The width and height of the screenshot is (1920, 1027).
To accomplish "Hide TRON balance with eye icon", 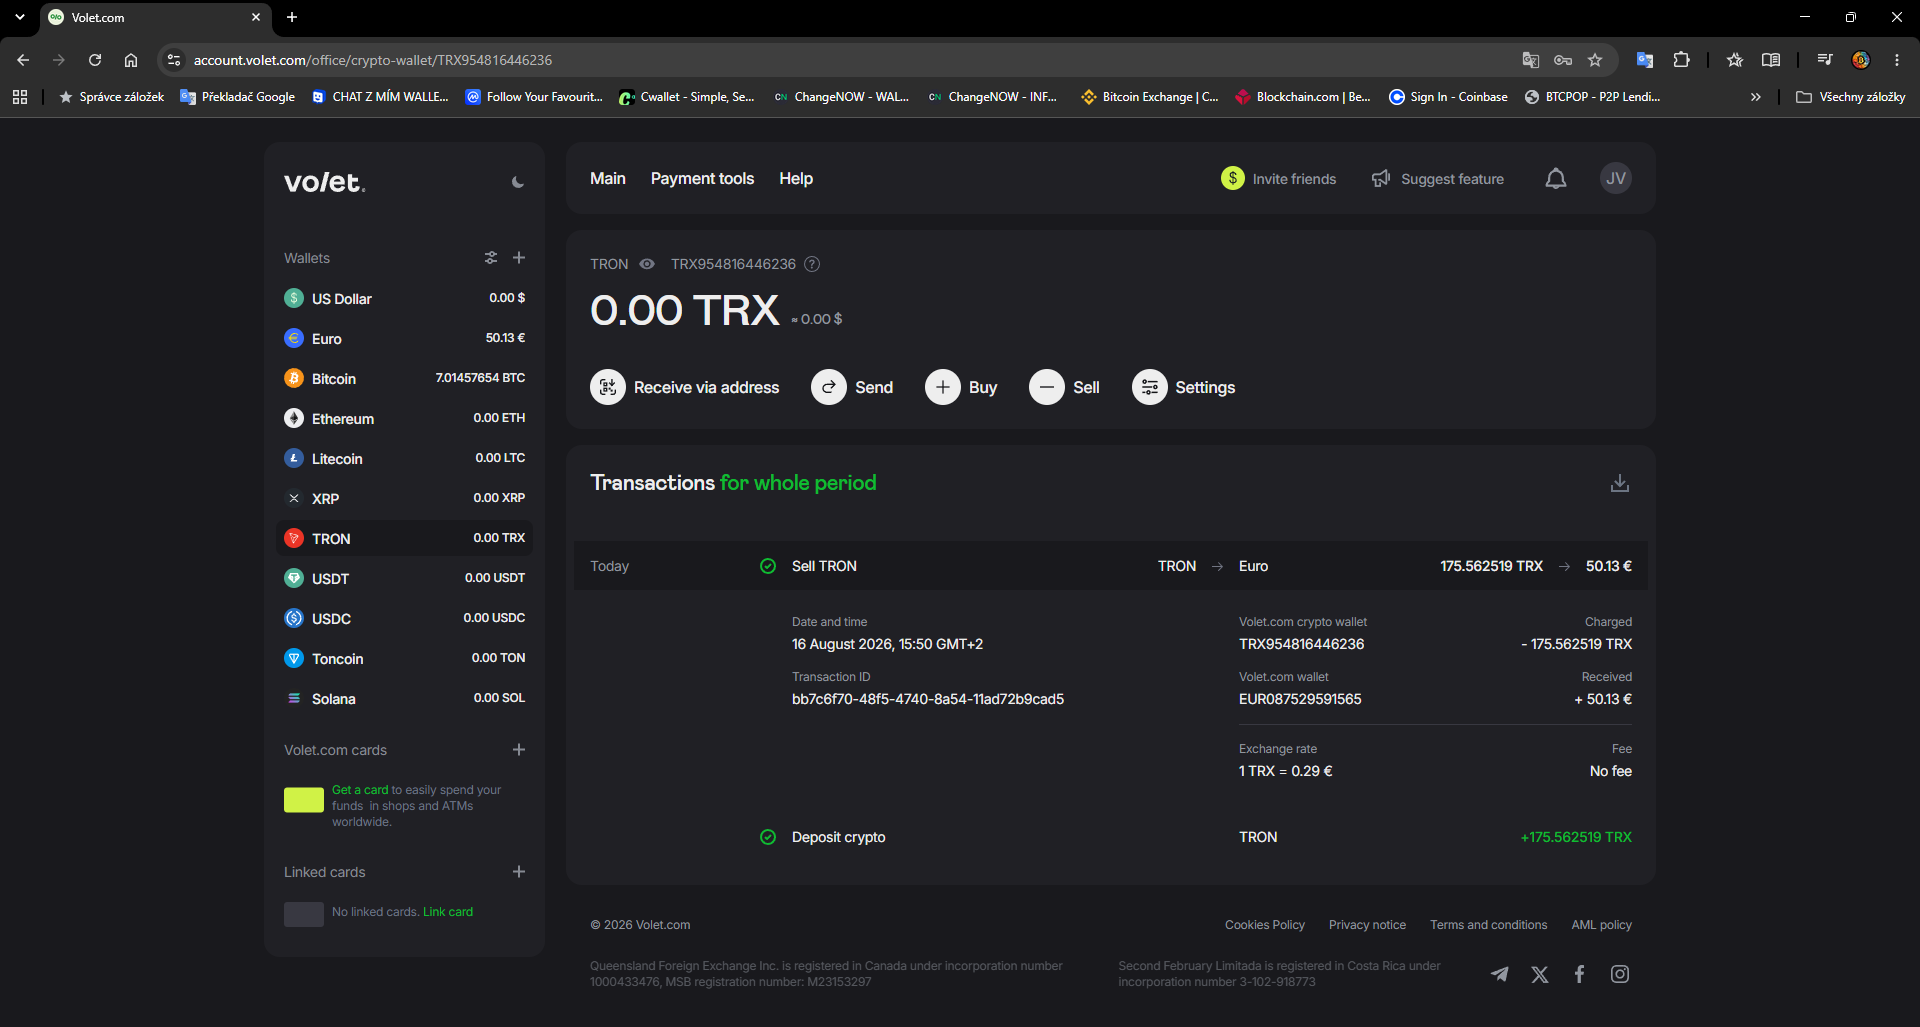I will point(647,264).
